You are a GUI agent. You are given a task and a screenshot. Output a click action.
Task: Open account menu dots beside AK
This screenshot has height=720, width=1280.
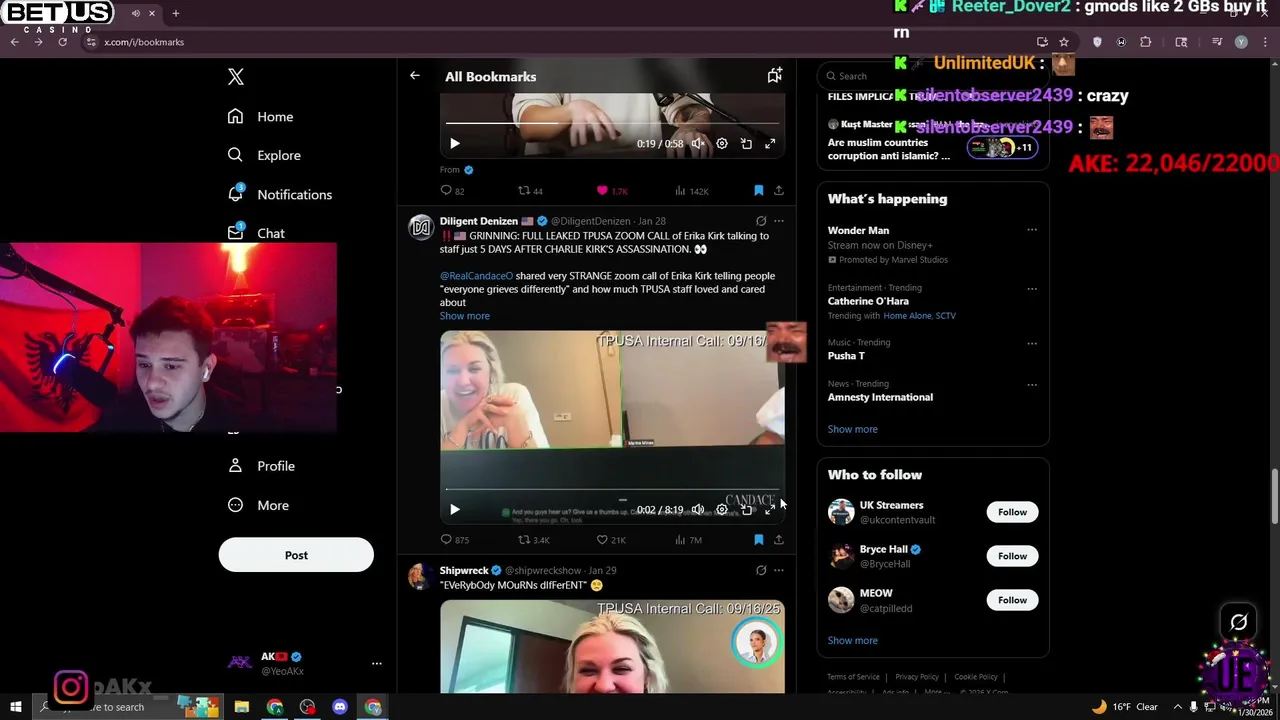click(x=377, y=663)
